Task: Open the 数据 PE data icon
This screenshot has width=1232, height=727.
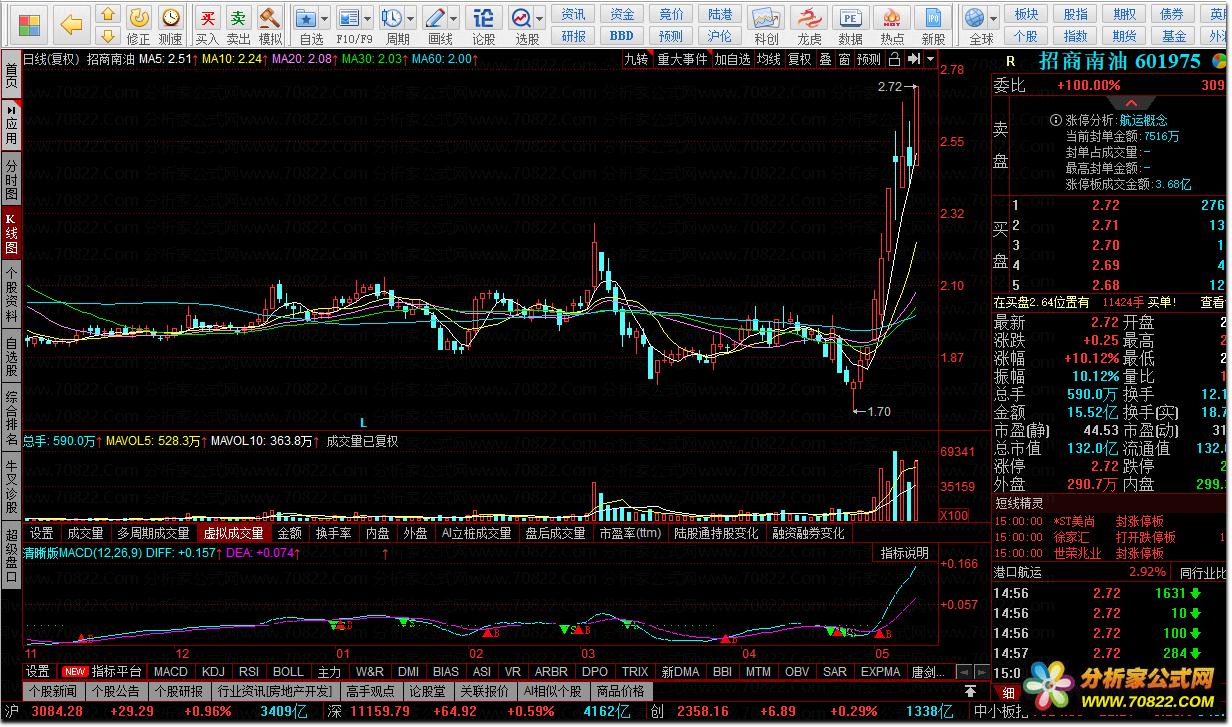Action: tap(850, 25)
